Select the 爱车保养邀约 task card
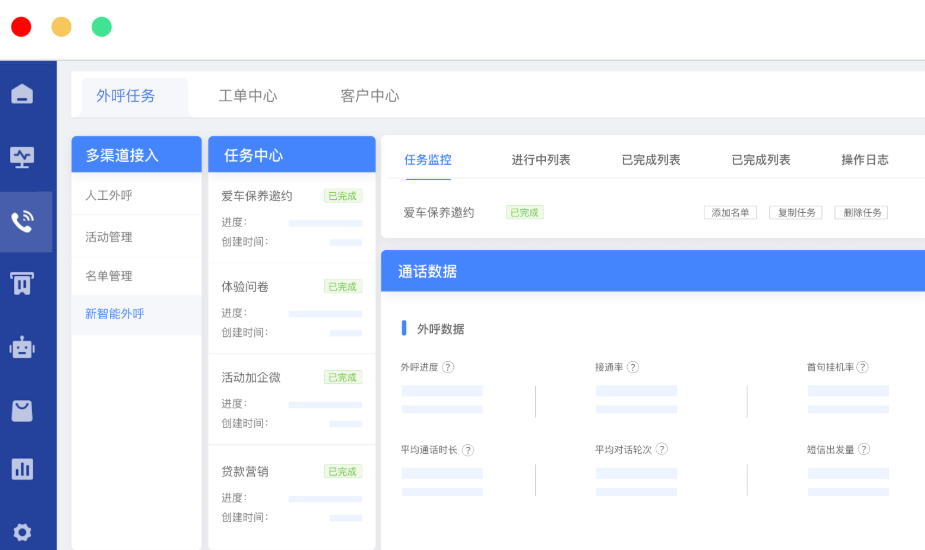925x550 pixels. (291, 218)
